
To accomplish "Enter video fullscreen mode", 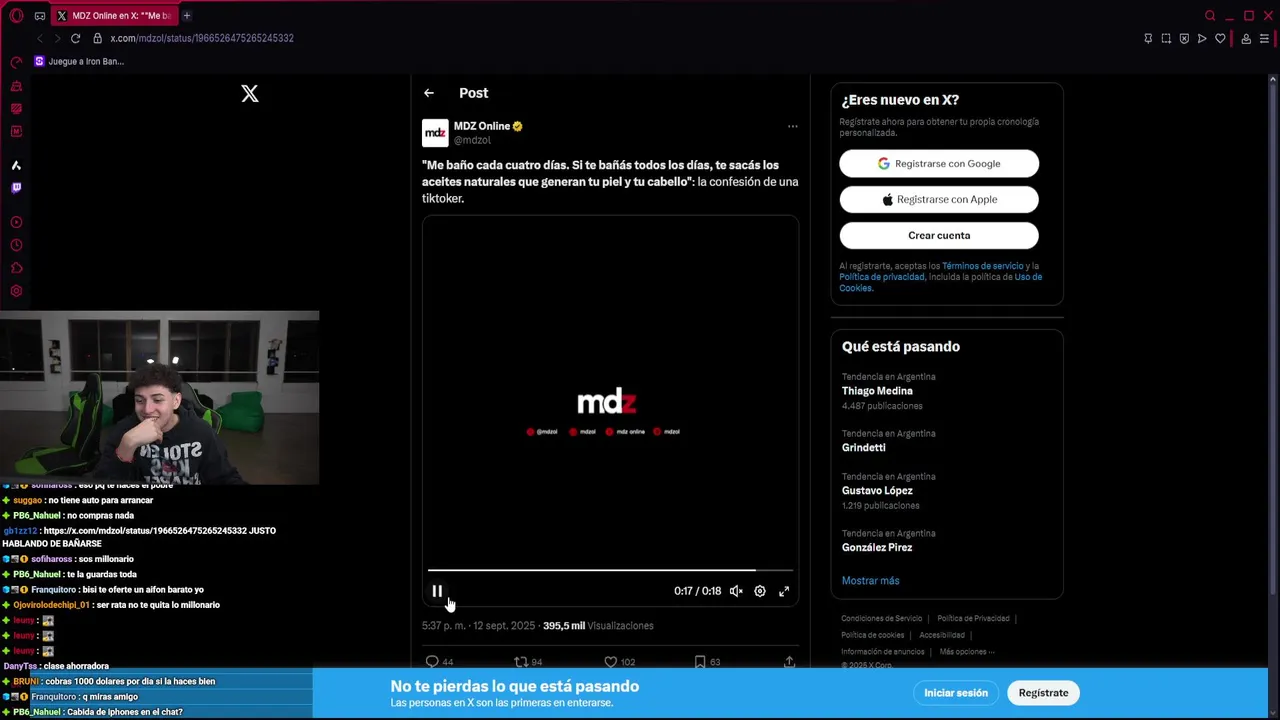I will [784, 591].
